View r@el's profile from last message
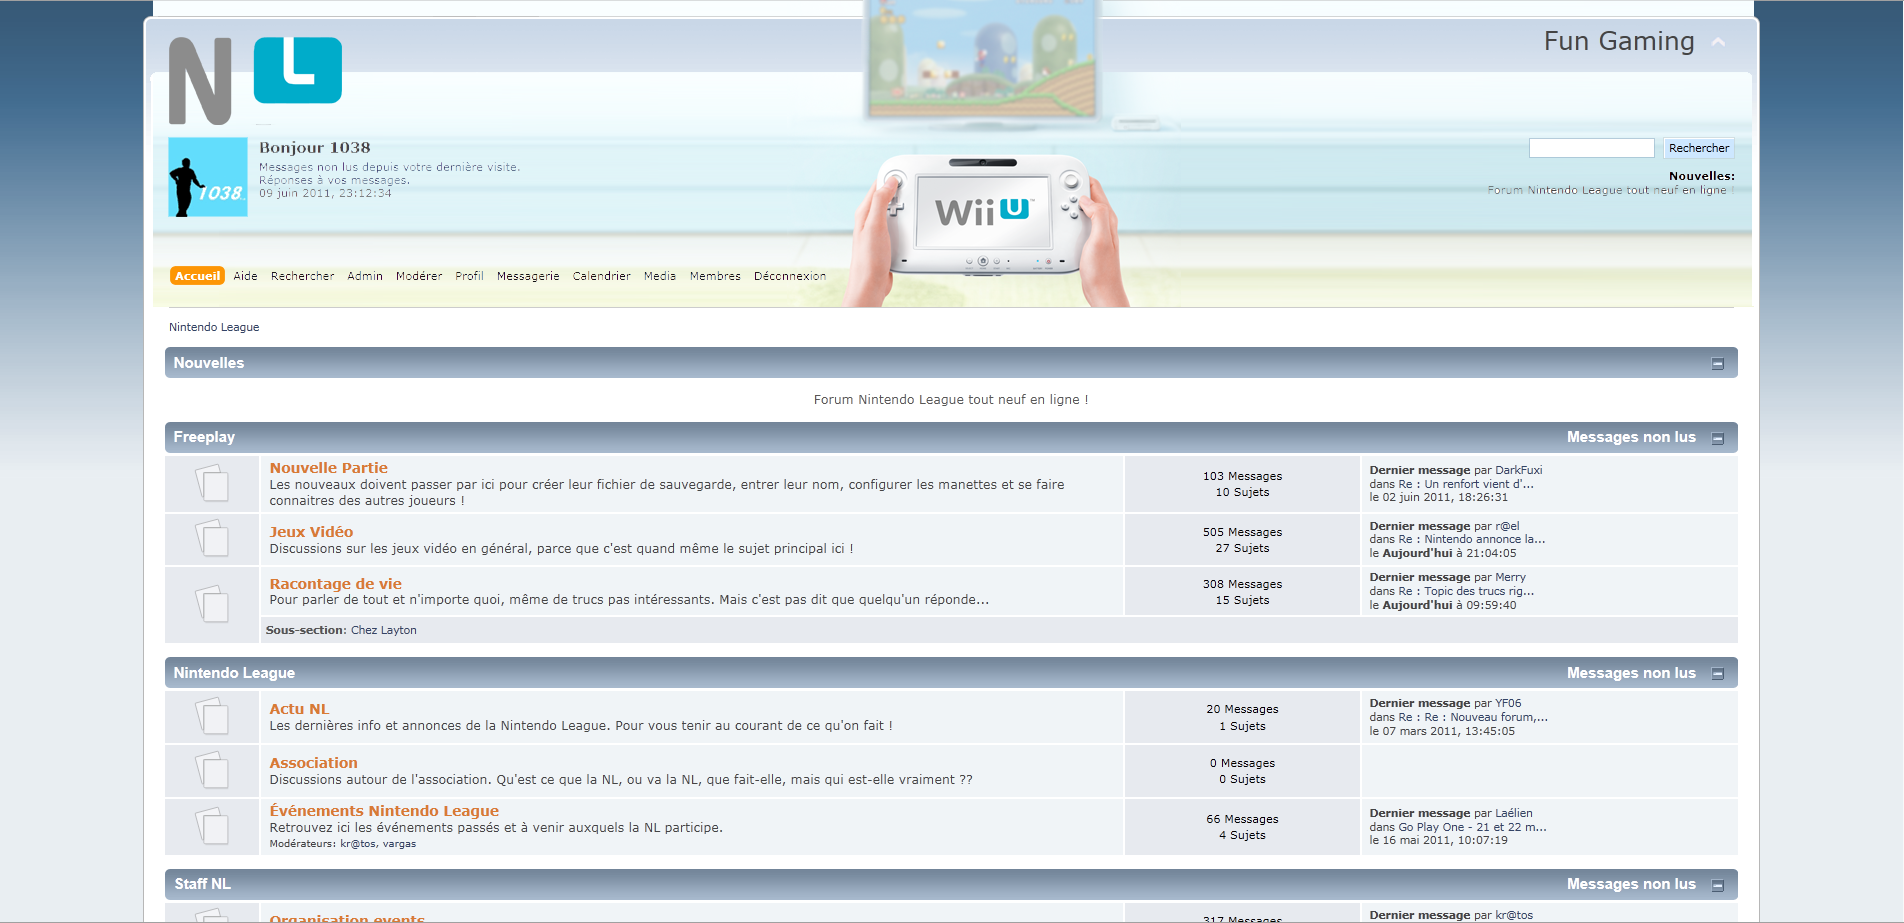The height and width of the screenshot is (923, 1904). click(x=1507, y=526)
